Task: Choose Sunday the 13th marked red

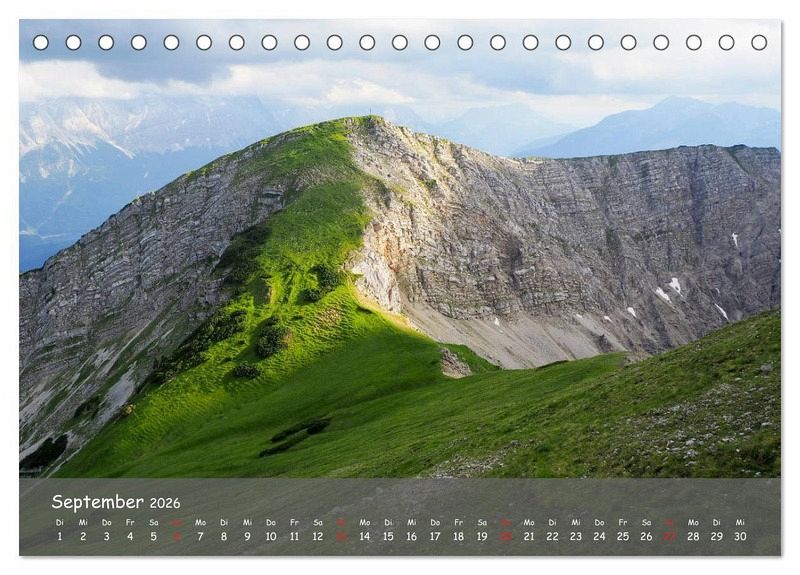Action: (341, 536)
